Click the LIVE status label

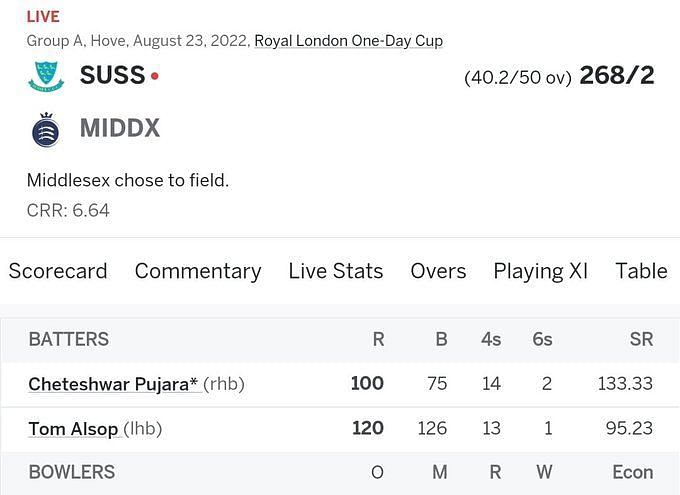[x=43, y=16]
